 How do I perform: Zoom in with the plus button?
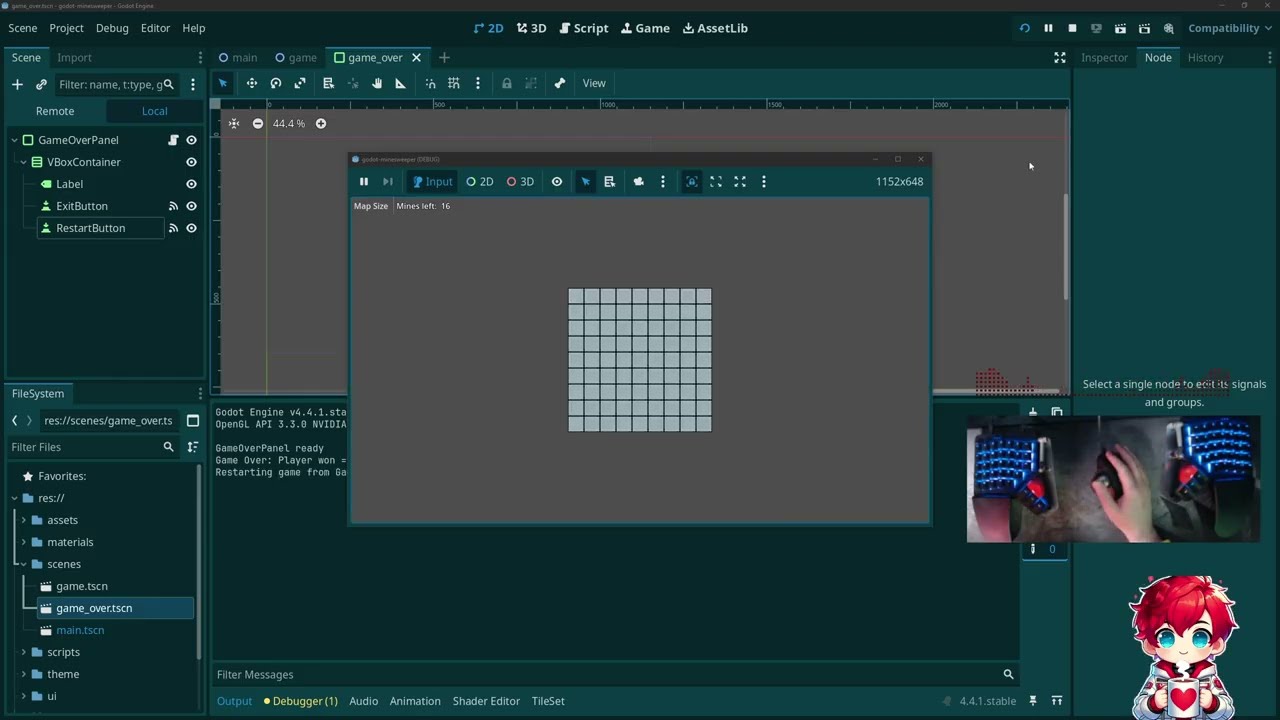321,123
